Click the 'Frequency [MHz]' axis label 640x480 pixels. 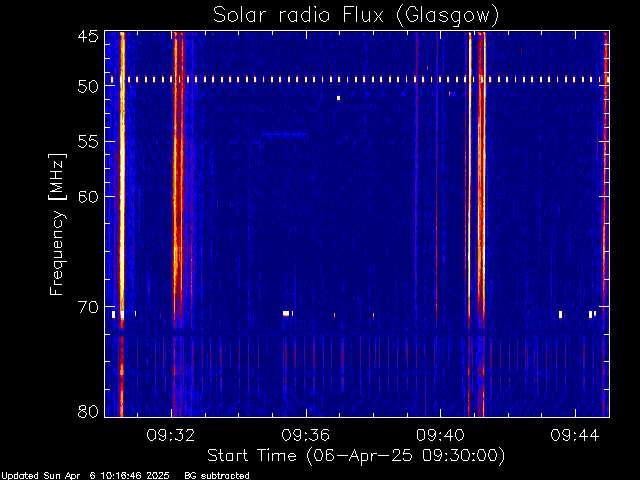(x=57, y=224)
